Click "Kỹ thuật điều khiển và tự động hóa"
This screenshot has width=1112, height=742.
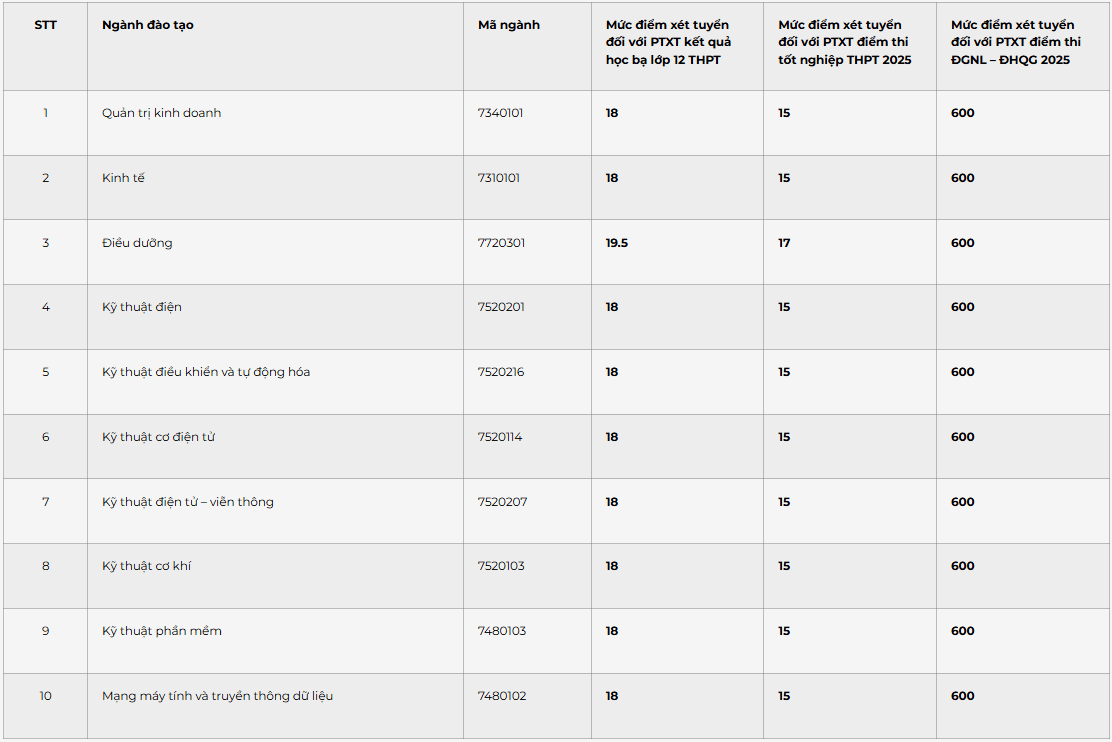(206, 372)
